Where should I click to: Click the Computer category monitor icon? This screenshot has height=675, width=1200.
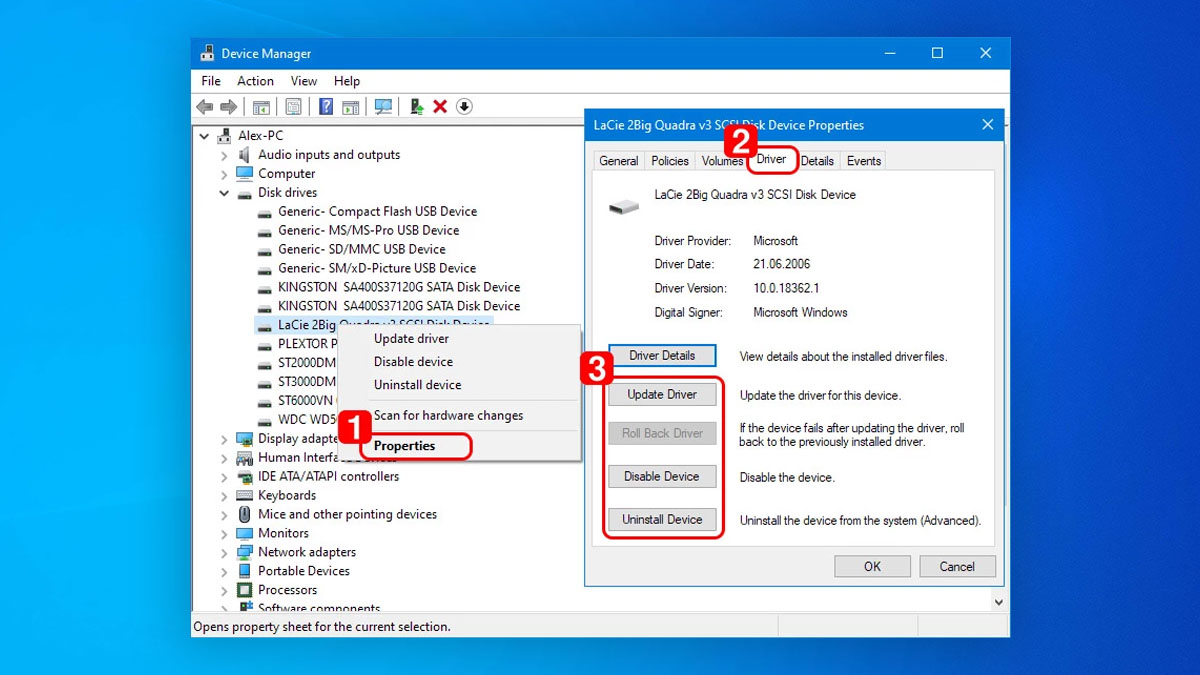(x=244, y=174)
